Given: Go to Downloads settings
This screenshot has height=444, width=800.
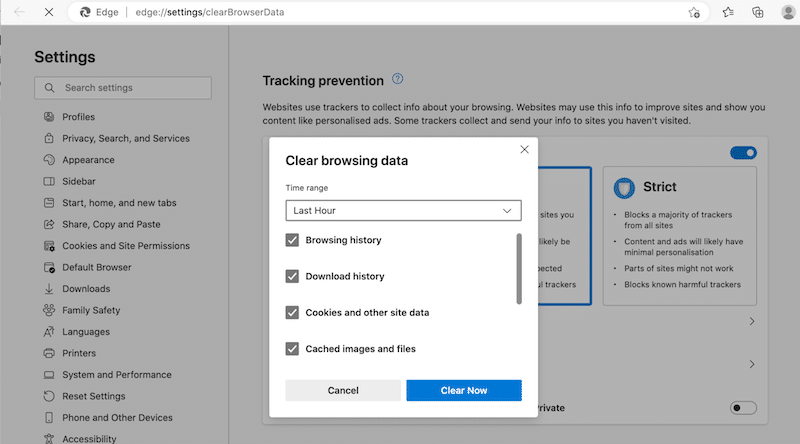Looking at the screenshot, I should coord(86,289).
